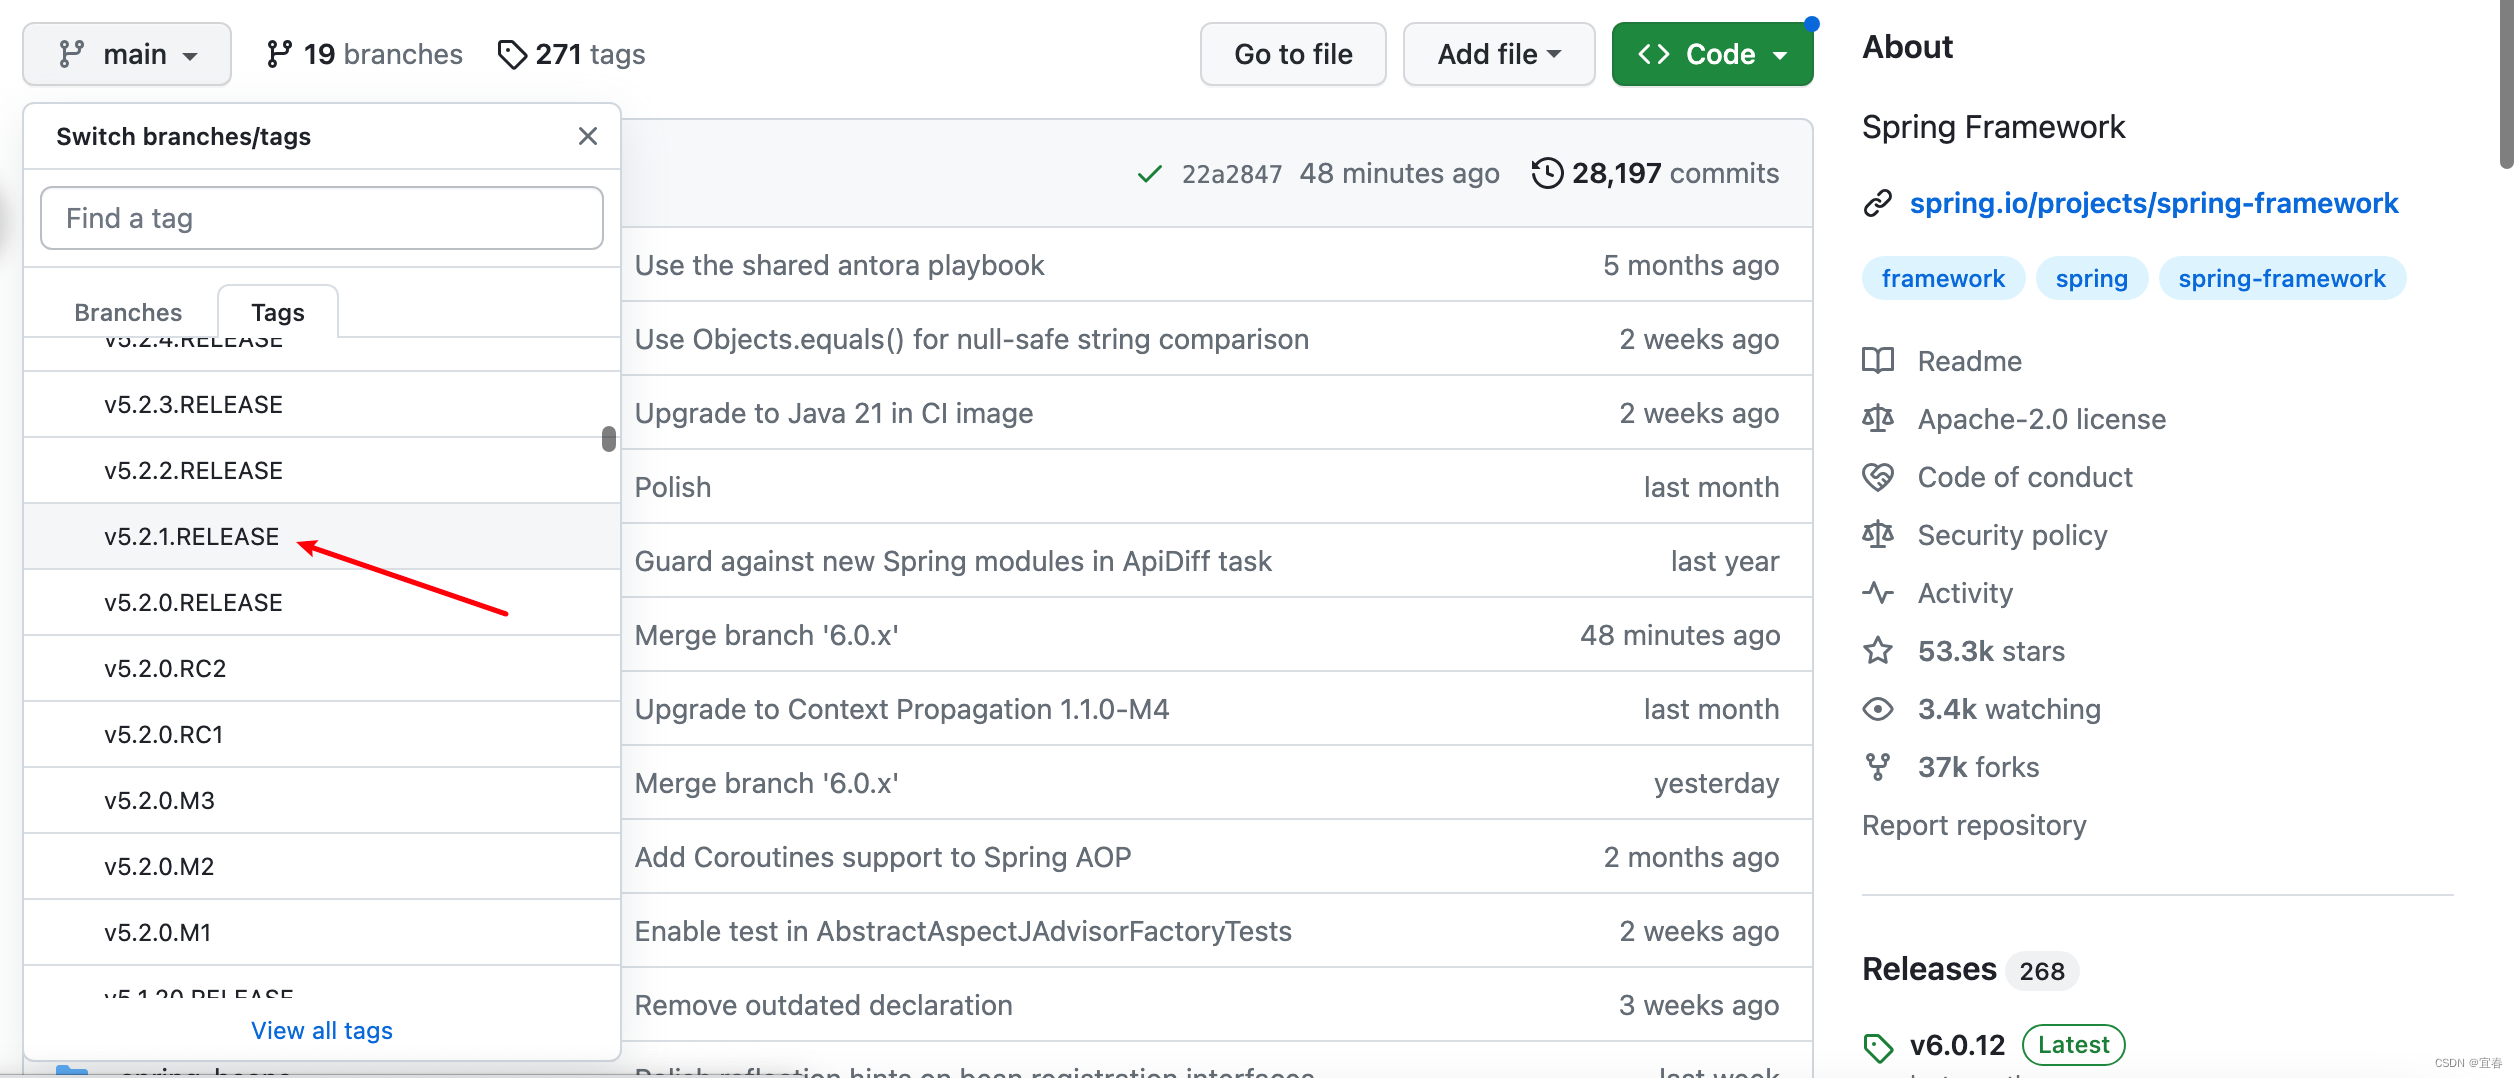This screenshot has height=1078, width=2518.
Task: Click the Readme book icon
Action: 1878,360
